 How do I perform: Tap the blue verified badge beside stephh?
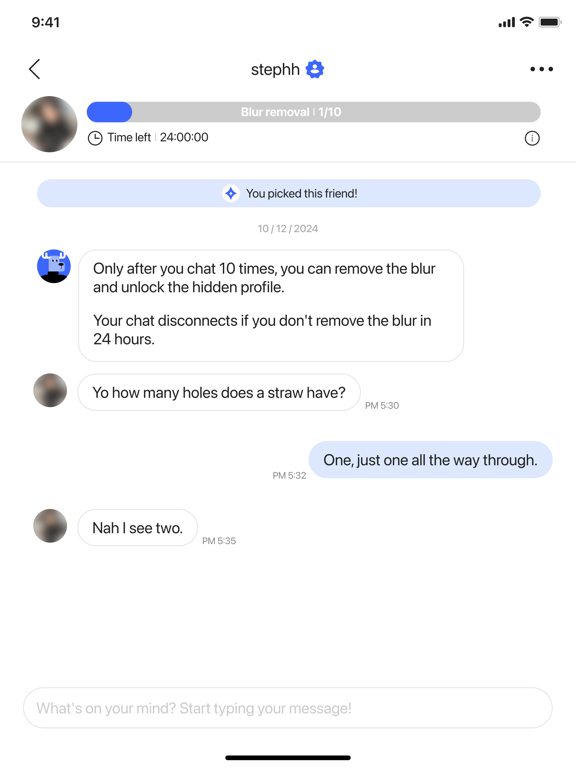click(x=314, y=69)
